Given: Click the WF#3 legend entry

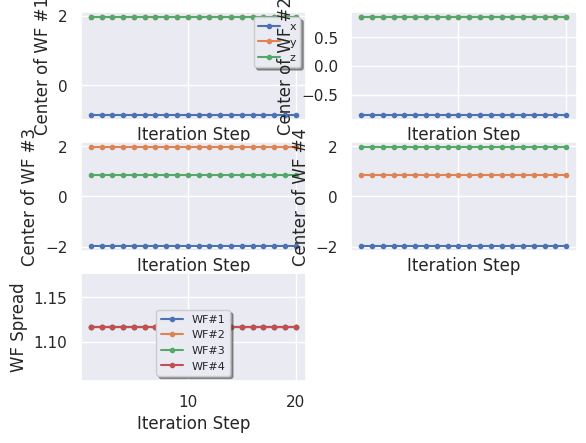Looking at the screenshot, I should (x=192, y=350).
